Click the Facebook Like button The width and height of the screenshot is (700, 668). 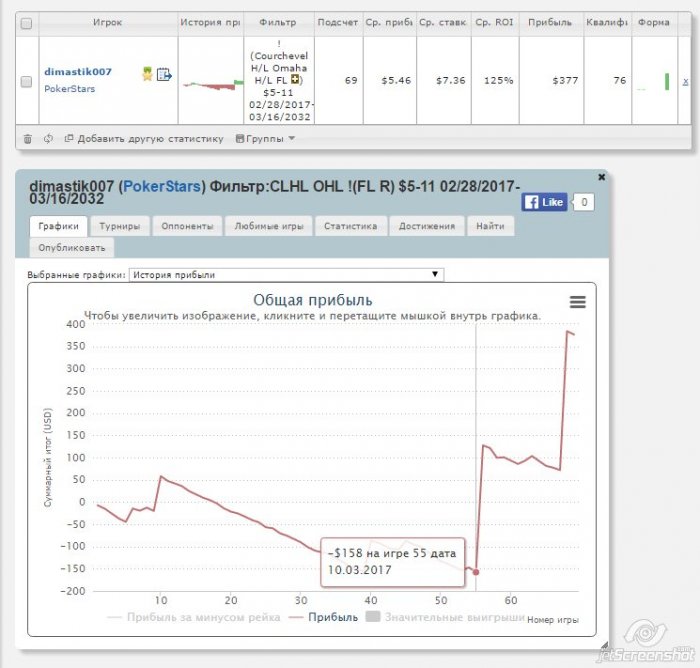pyautogui.click(x=544, y=202)
